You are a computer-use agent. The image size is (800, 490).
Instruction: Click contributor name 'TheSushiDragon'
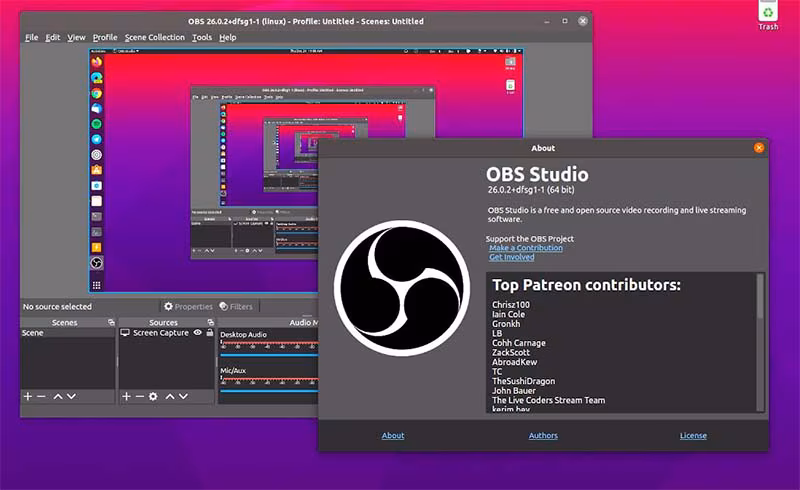523,381
